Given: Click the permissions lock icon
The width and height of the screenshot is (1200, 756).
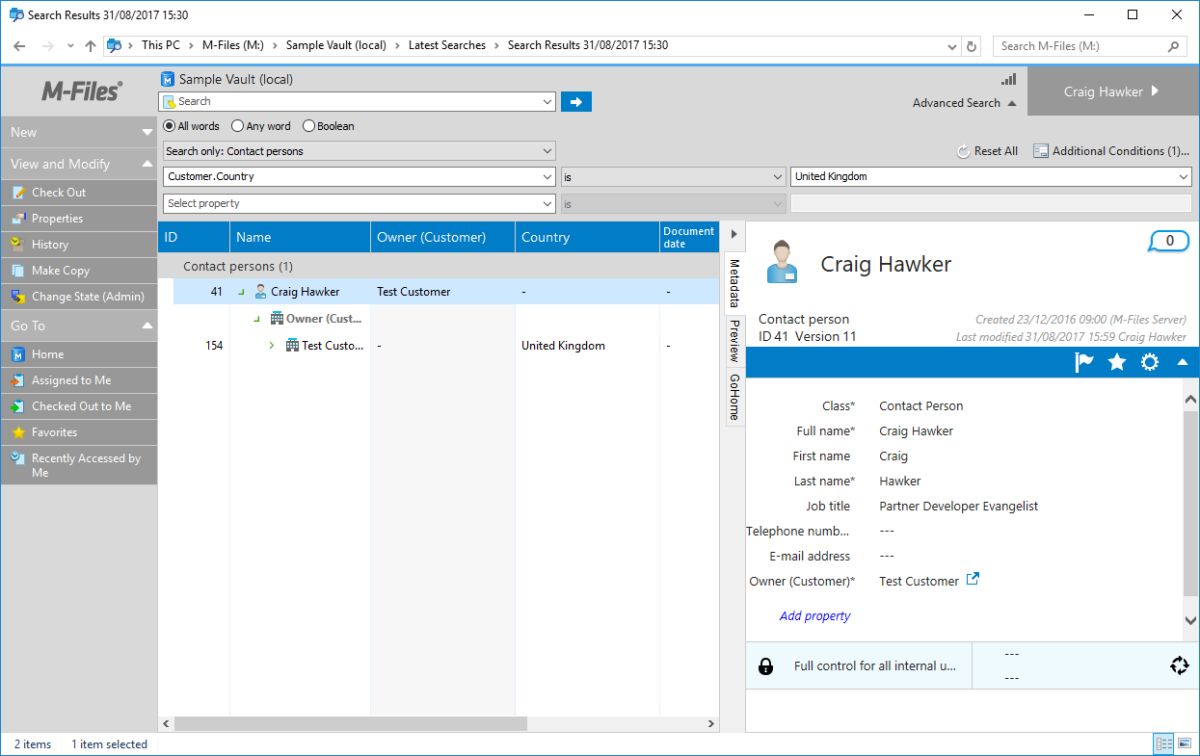Looking at the screenshot, I should click(766, 666).
